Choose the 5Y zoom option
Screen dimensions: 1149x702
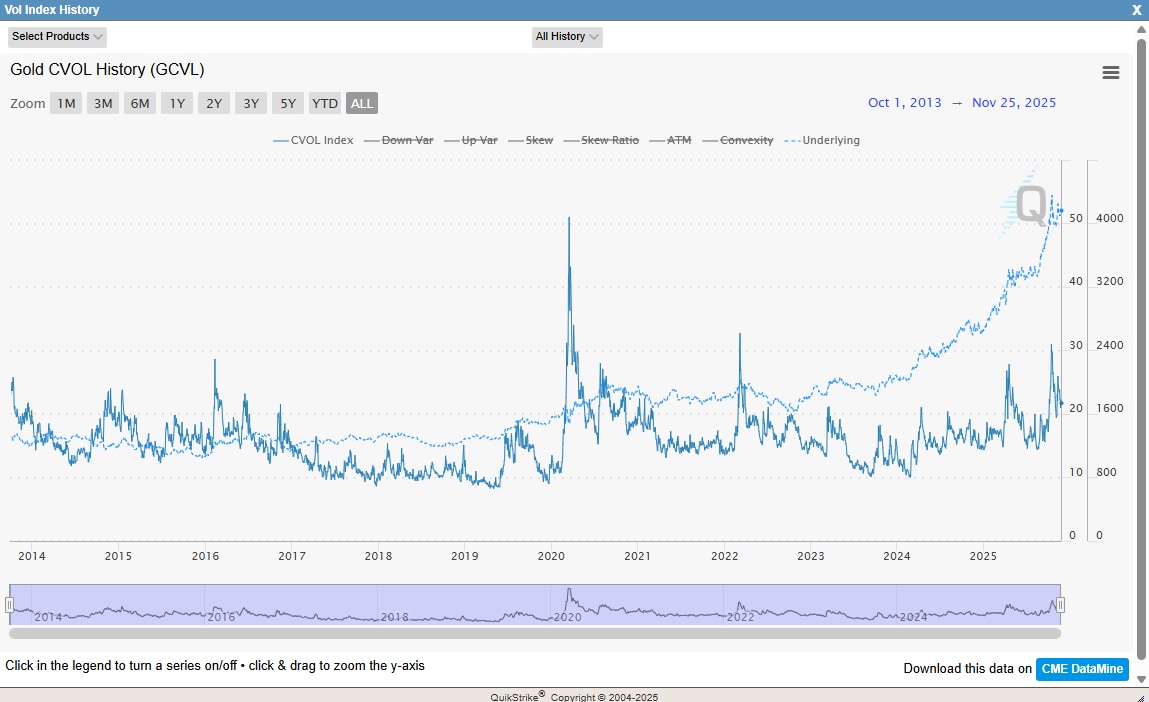[288, 103]
